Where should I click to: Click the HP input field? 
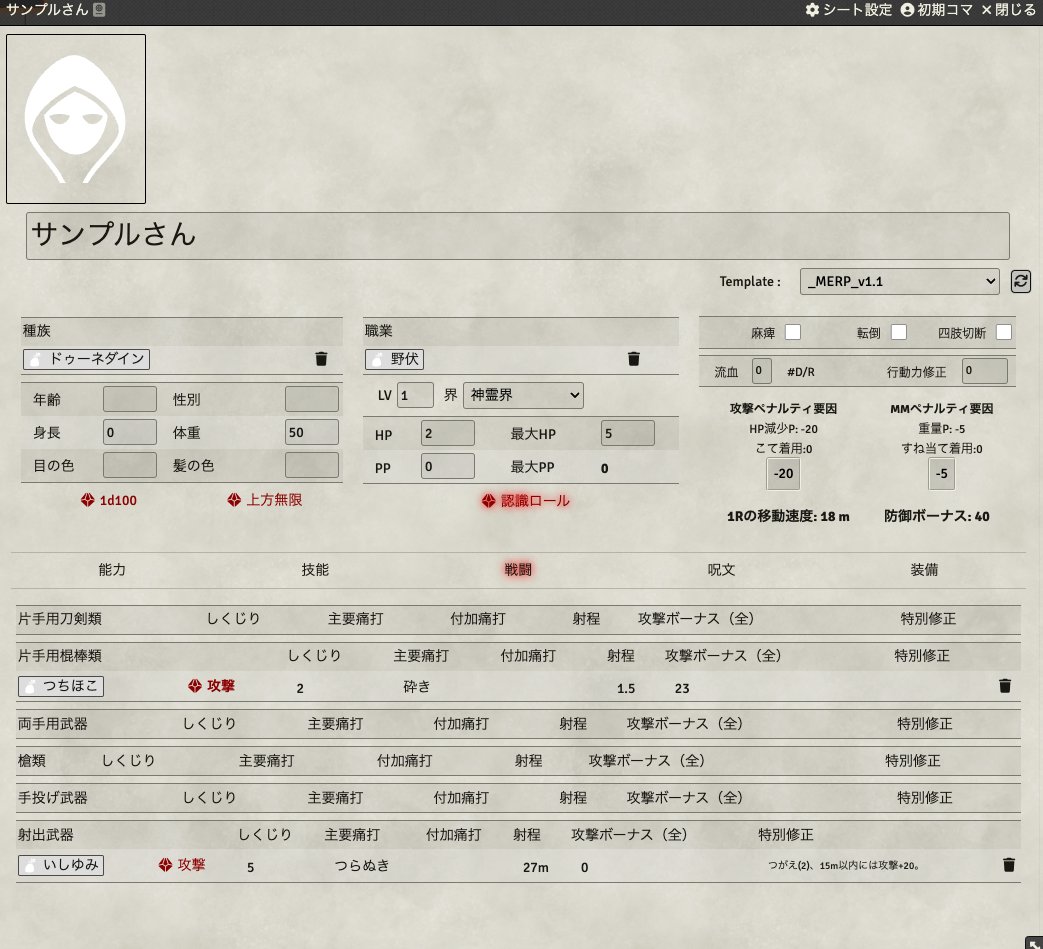448,434
